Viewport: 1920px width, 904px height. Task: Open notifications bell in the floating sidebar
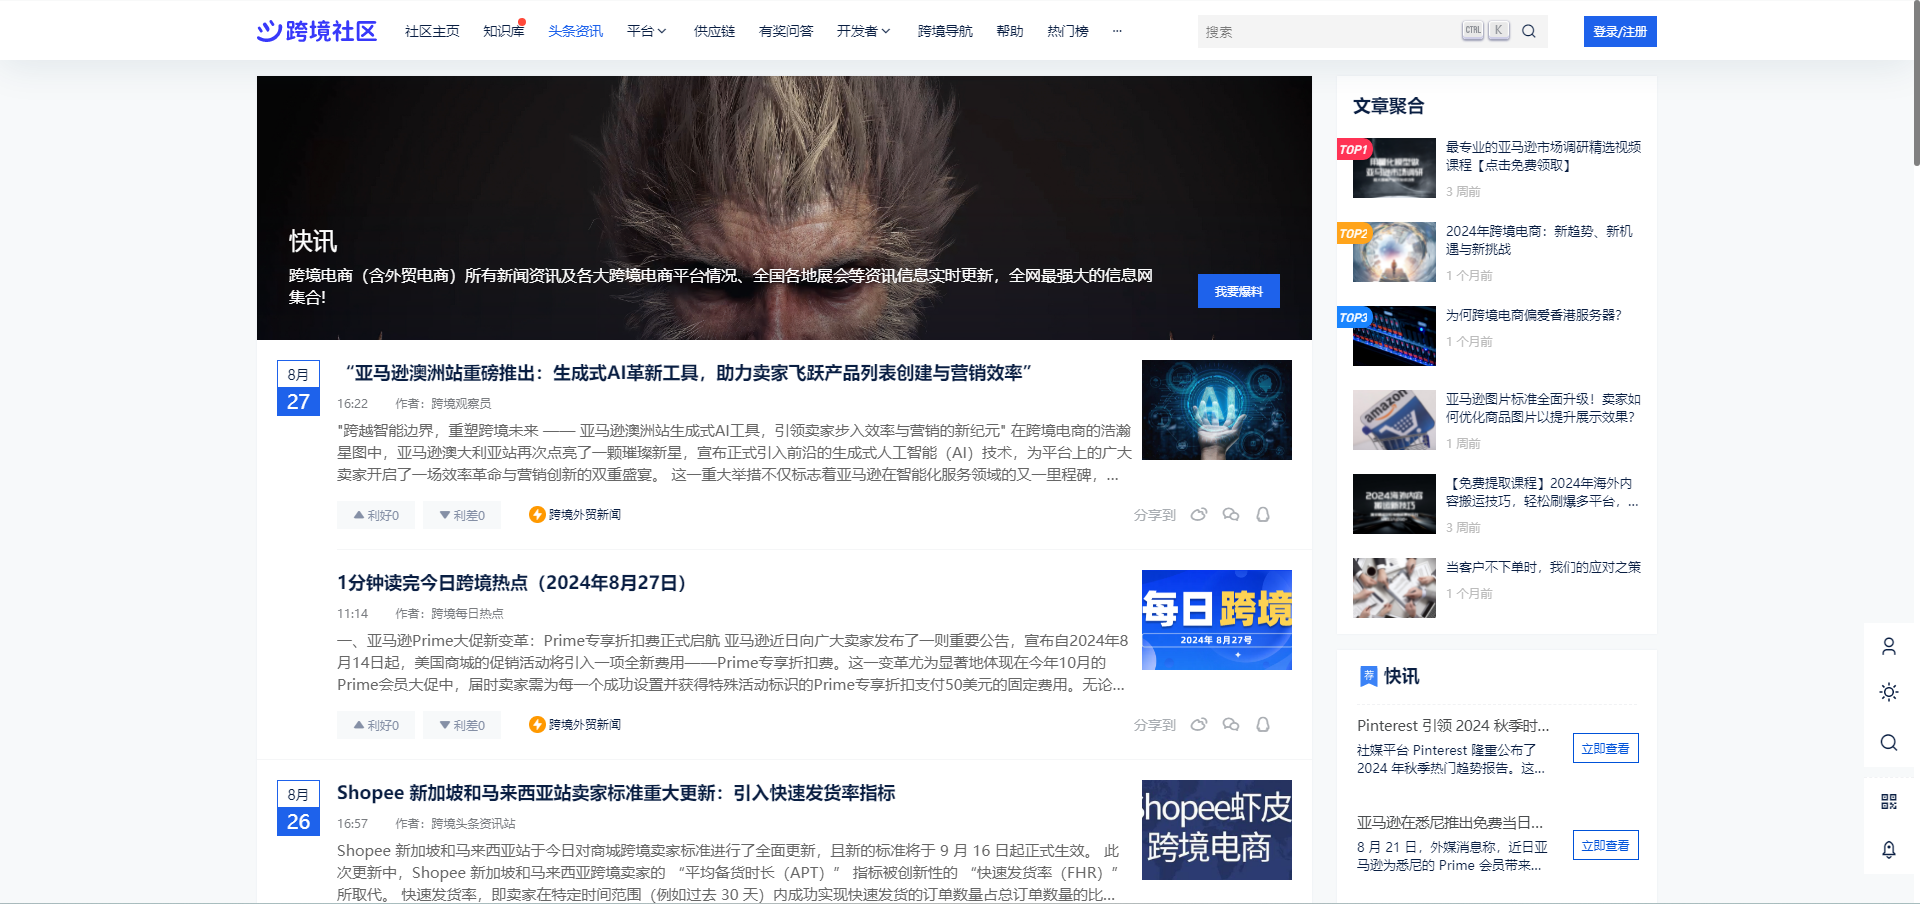1889,850
